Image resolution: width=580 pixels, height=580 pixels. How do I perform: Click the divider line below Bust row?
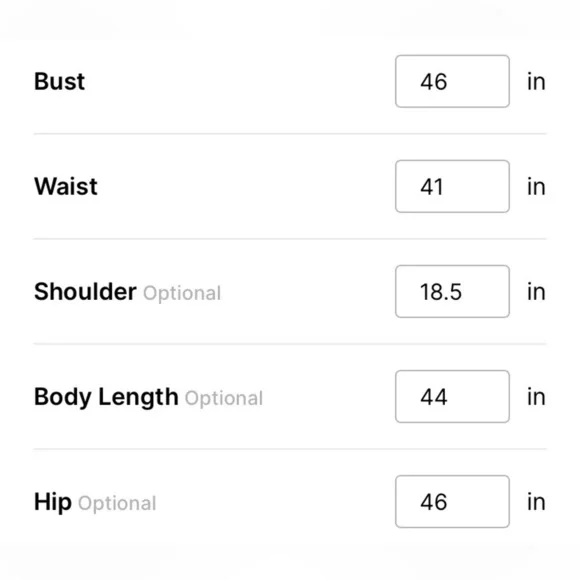pos(290,134)
